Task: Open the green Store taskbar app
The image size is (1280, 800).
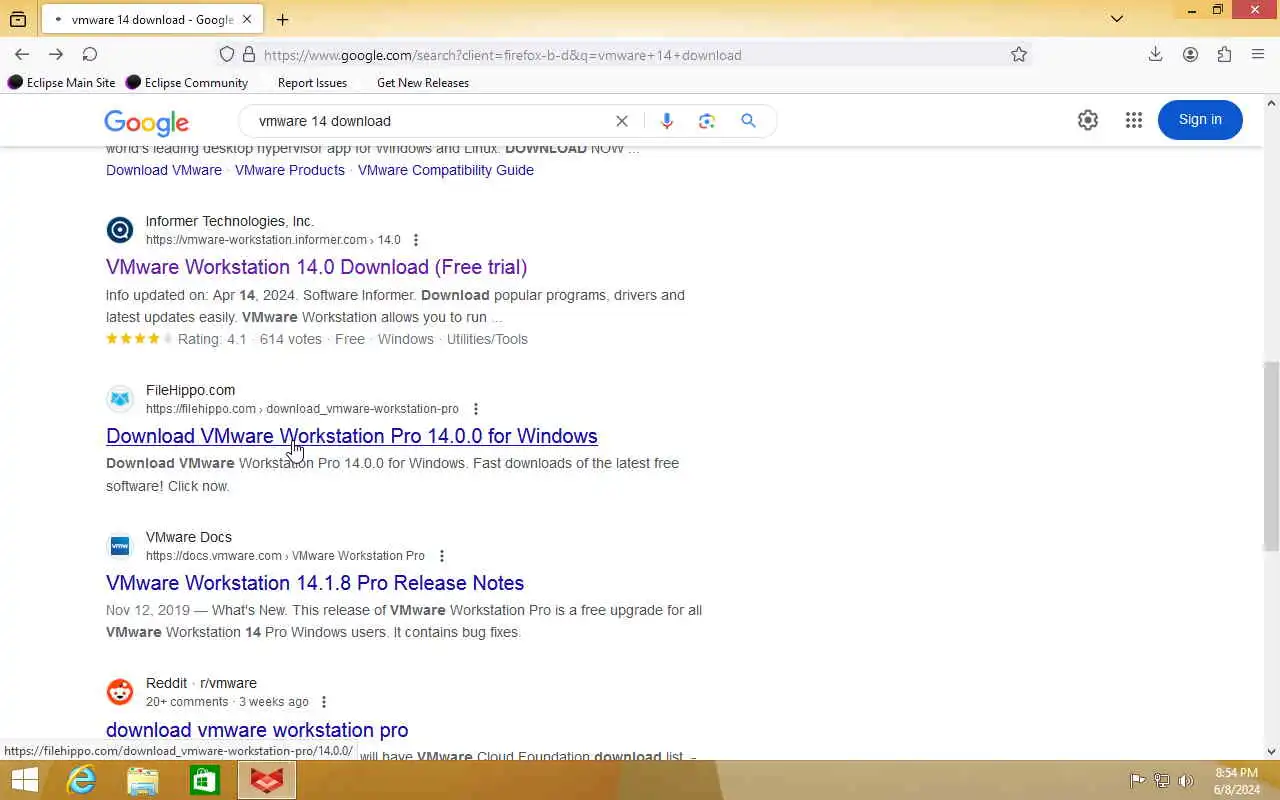Action: coord(205,780)
